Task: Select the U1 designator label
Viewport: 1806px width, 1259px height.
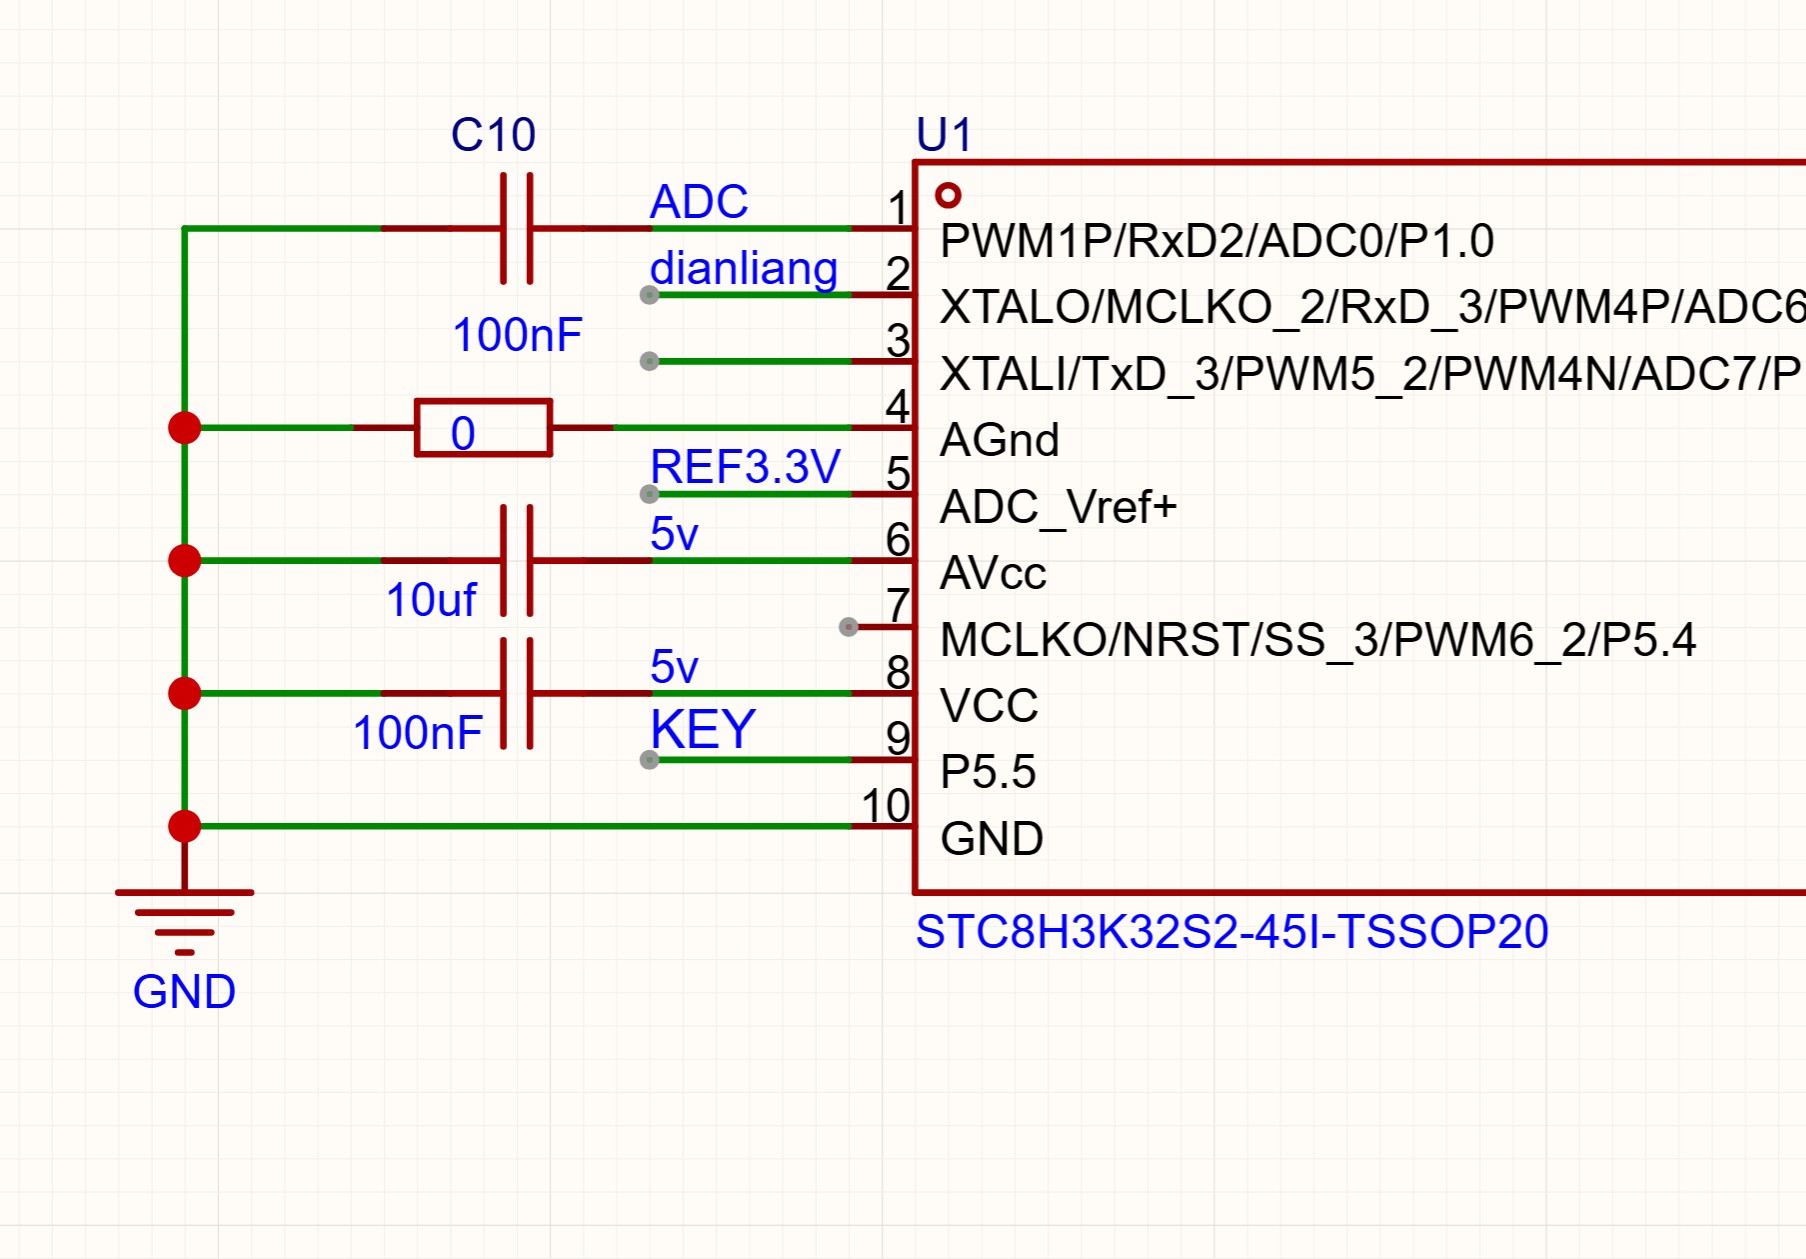Action: point(944,135)
